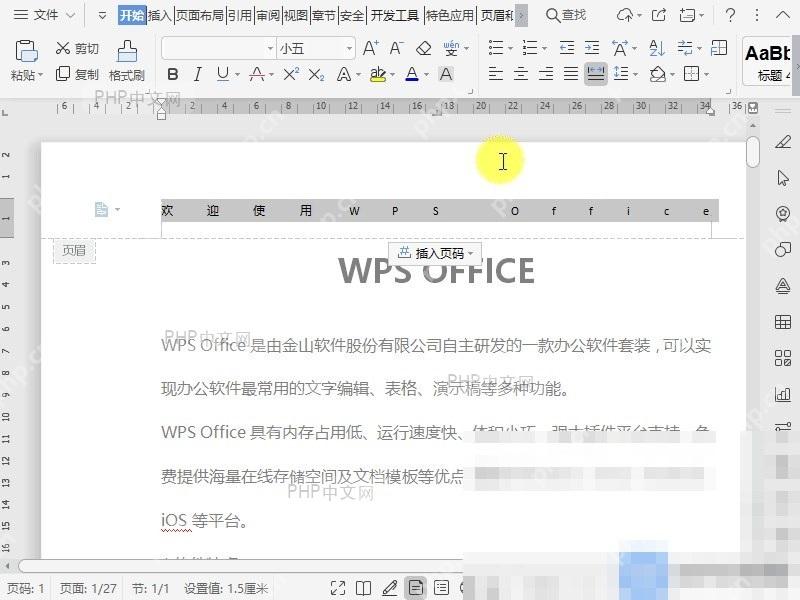The height and width of the screenshot is (600, 800).
Task: Apply the font color A swatch
Action: click(x=412, y=74)
